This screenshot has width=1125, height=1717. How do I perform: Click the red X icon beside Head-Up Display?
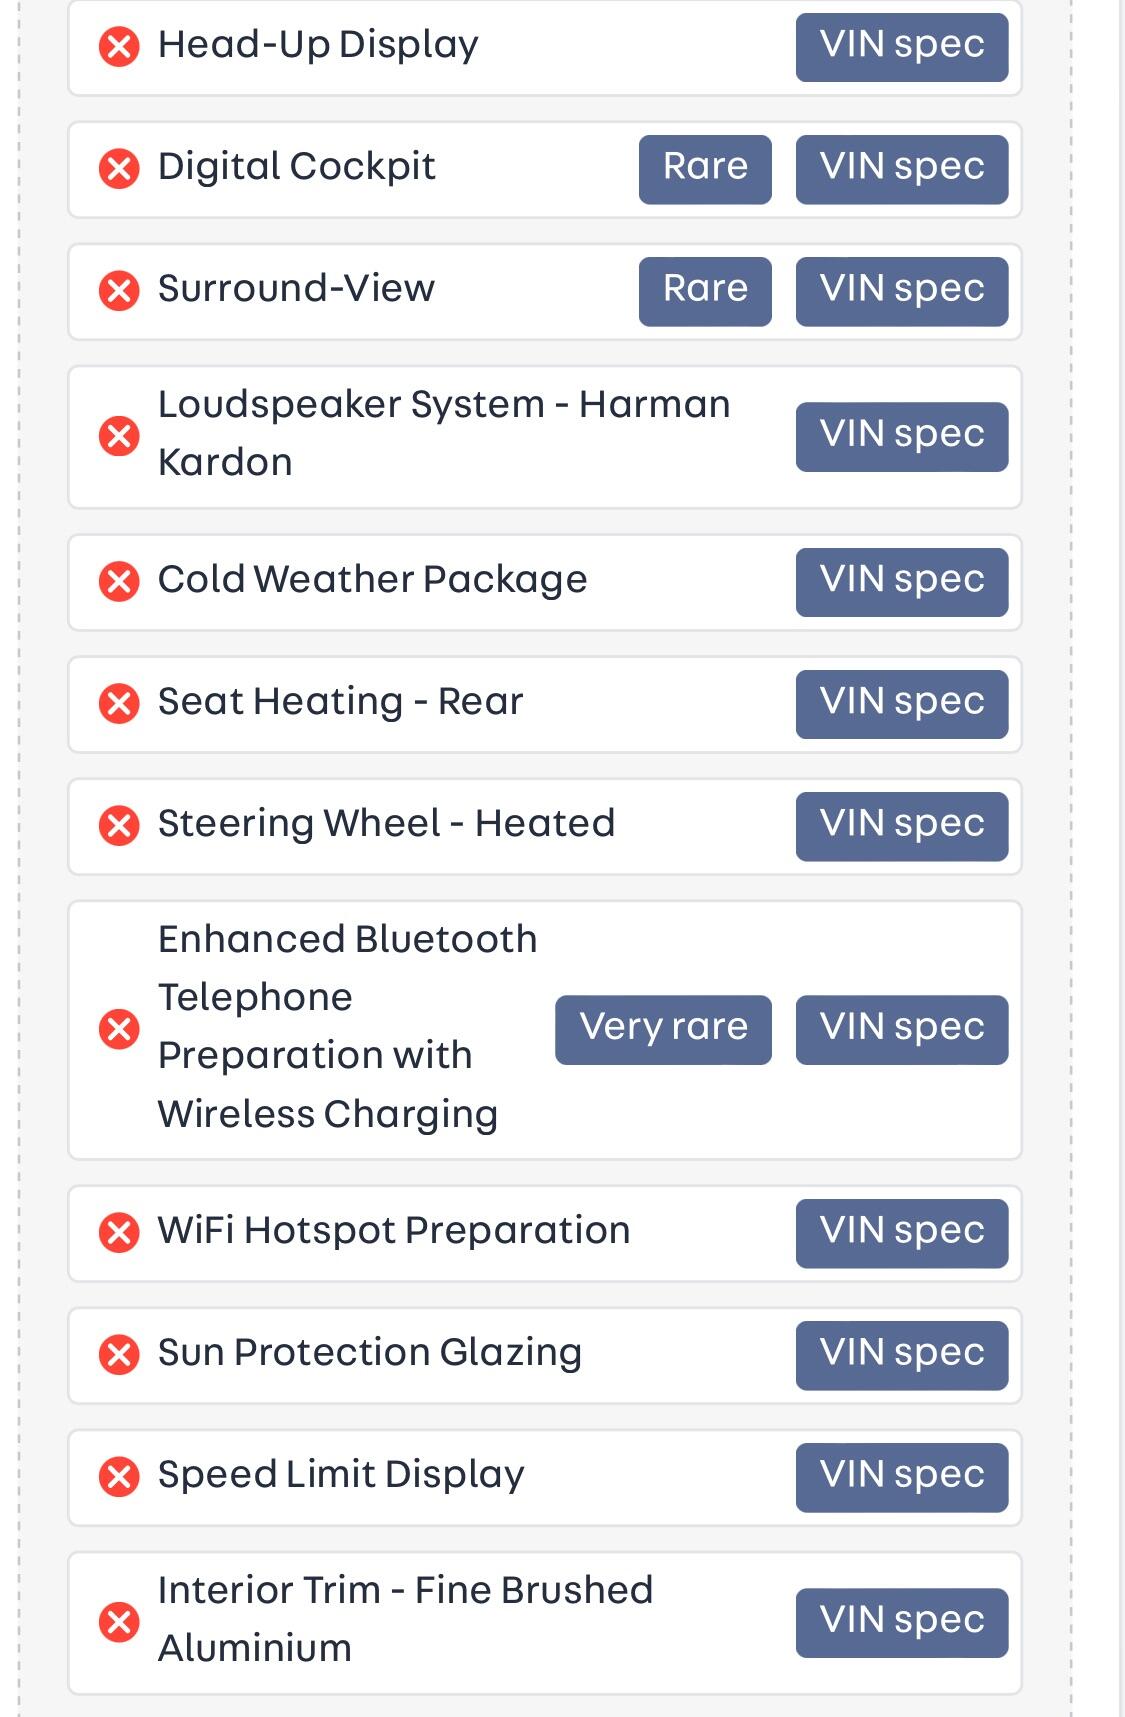pos(119,46)
